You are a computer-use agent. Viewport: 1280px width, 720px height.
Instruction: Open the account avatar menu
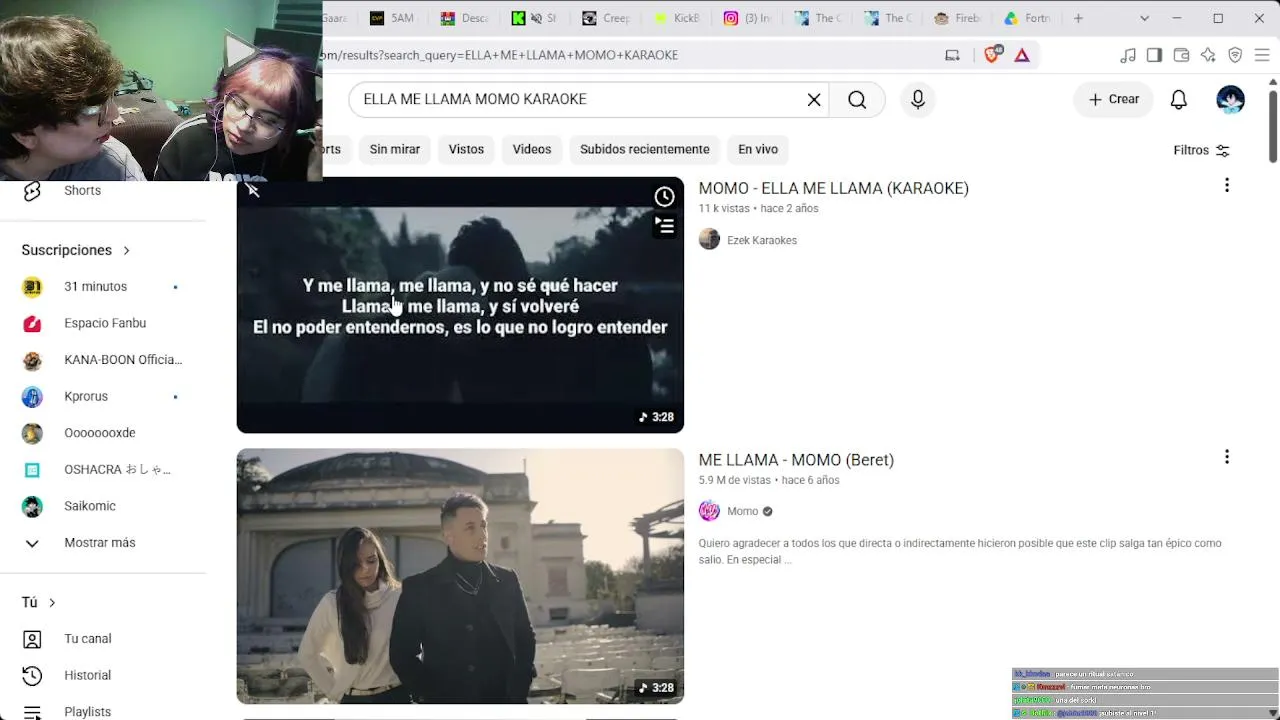(1230, 99)
